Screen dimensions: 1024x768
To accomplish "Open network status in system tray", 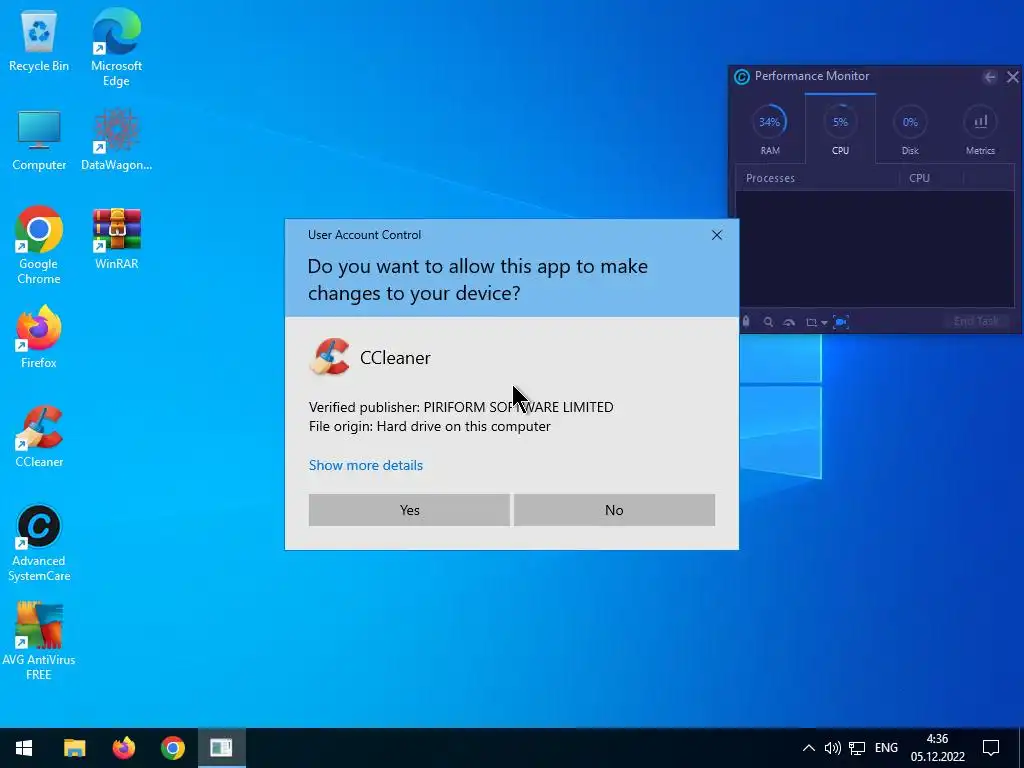I will coord(857,748).
